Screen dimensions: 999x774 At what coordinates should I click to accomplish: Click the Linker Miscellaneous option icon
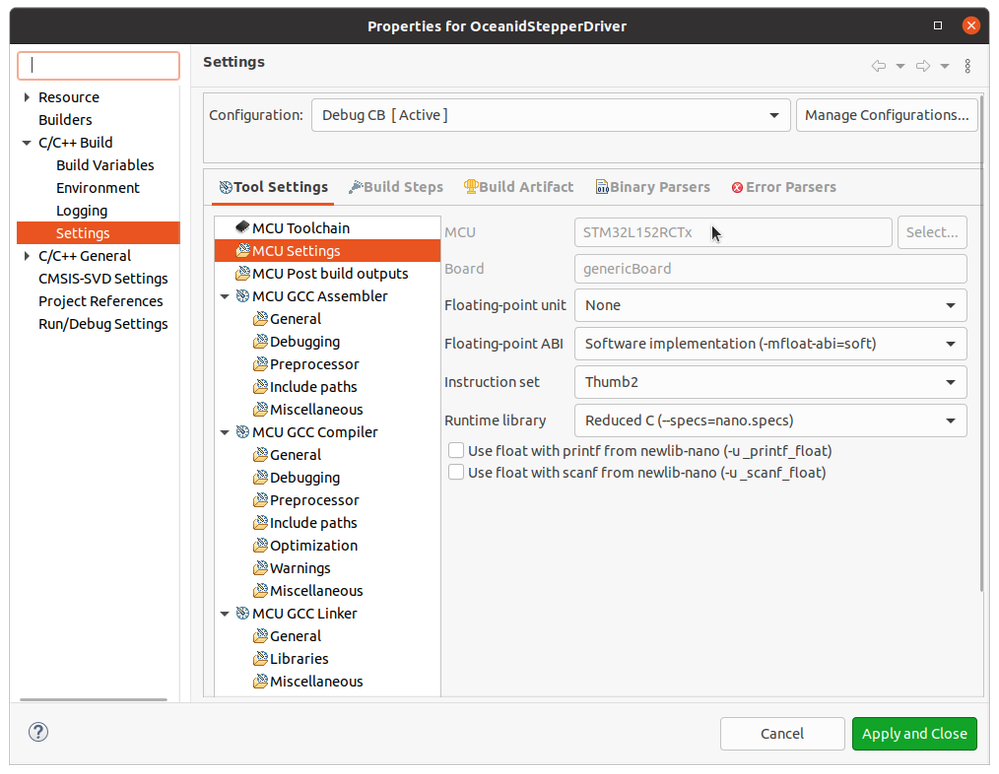tap(260, 681)
